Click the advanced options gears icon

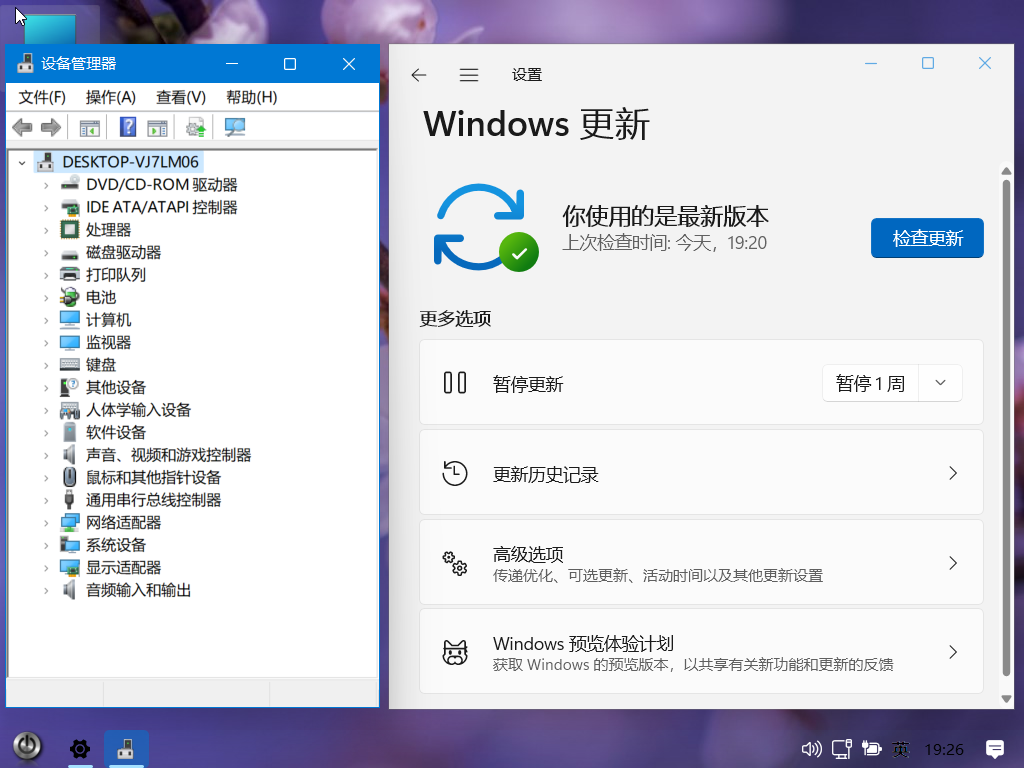(x=455, y=563)
